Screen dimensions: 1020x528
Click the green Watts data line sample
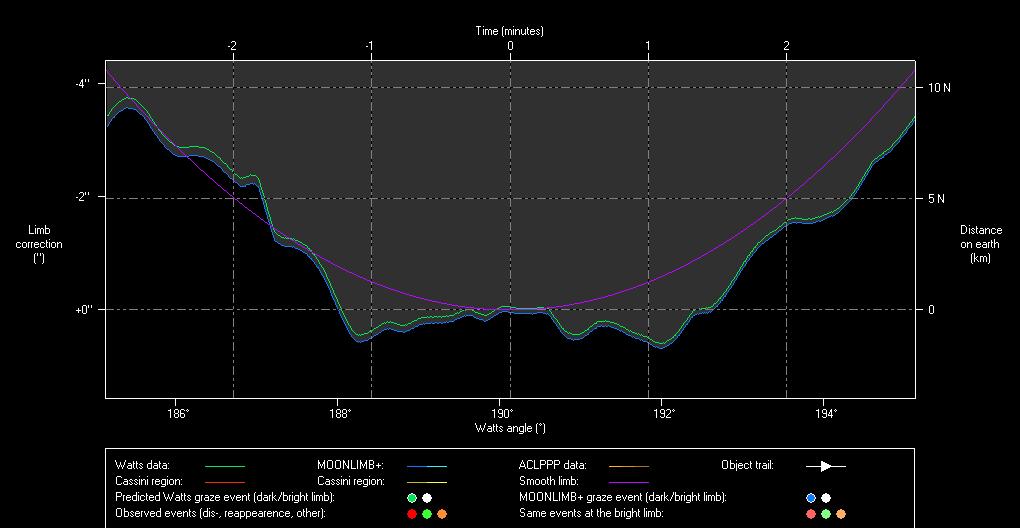[224, 466]
